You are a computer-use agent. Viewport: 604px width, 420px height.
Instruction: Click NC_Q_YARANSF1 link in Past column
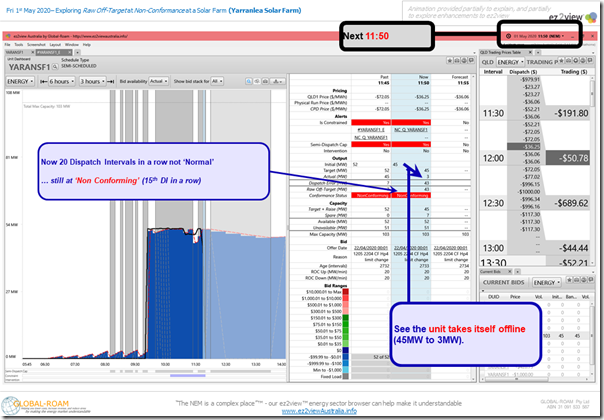[x=371, y=137]
